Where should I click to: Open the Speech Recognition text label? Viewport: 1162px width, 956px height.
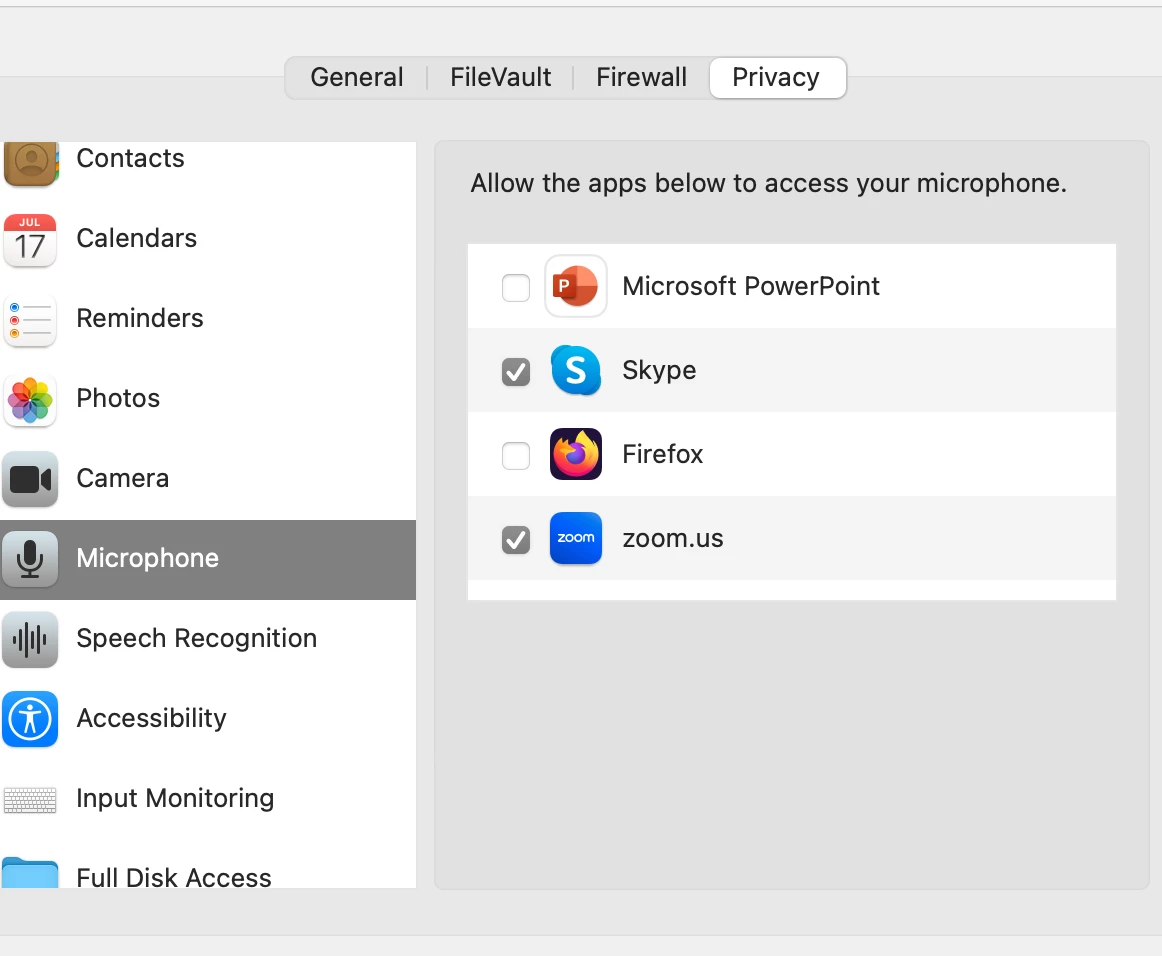[x=196, y=638]
